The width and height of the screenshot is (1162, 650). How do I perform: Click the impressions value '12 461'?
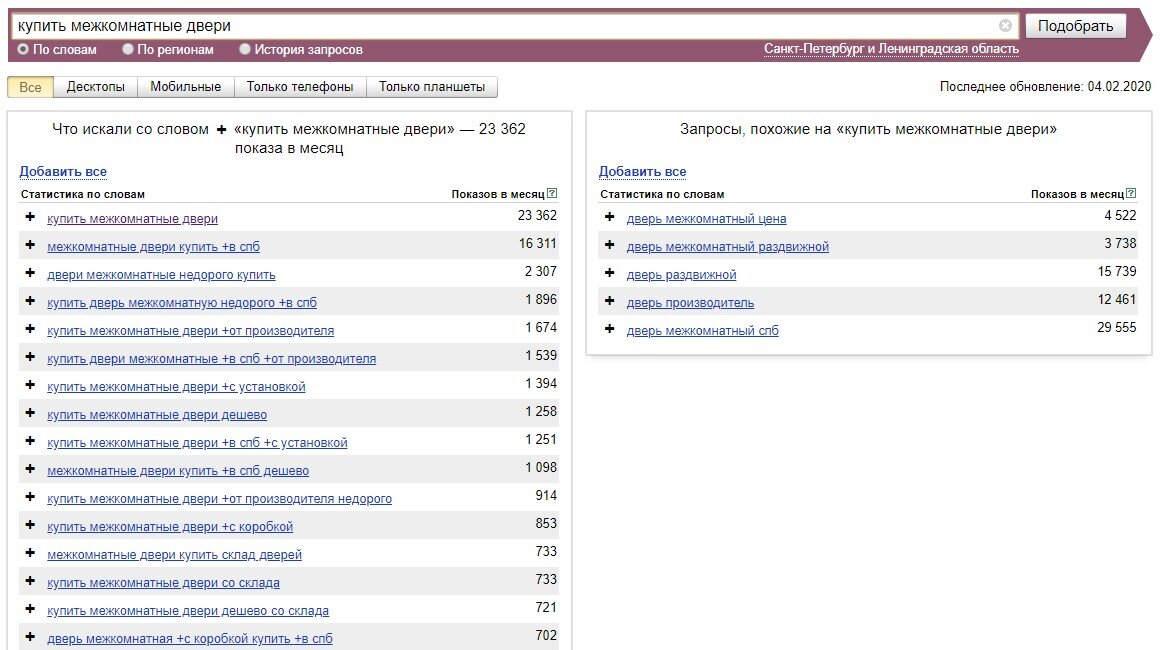click(1117, 299)
